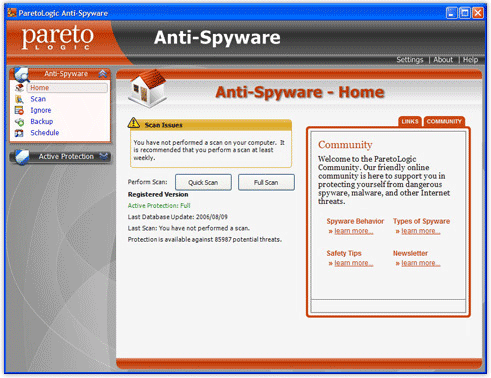The width and height of the screenshot is (491, 378).
Task: Click the Ignore list icon in the sidebar
Action: click(x=19, y=110)
